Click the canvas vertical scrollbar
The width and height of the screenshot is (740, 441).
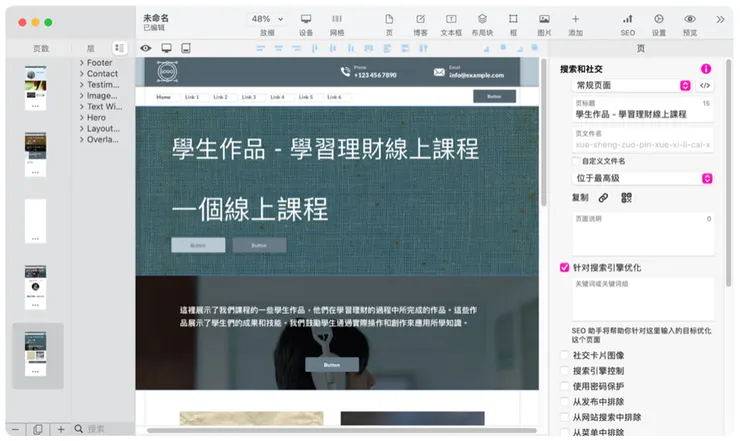pyautogui.click(x=543, y=132)
